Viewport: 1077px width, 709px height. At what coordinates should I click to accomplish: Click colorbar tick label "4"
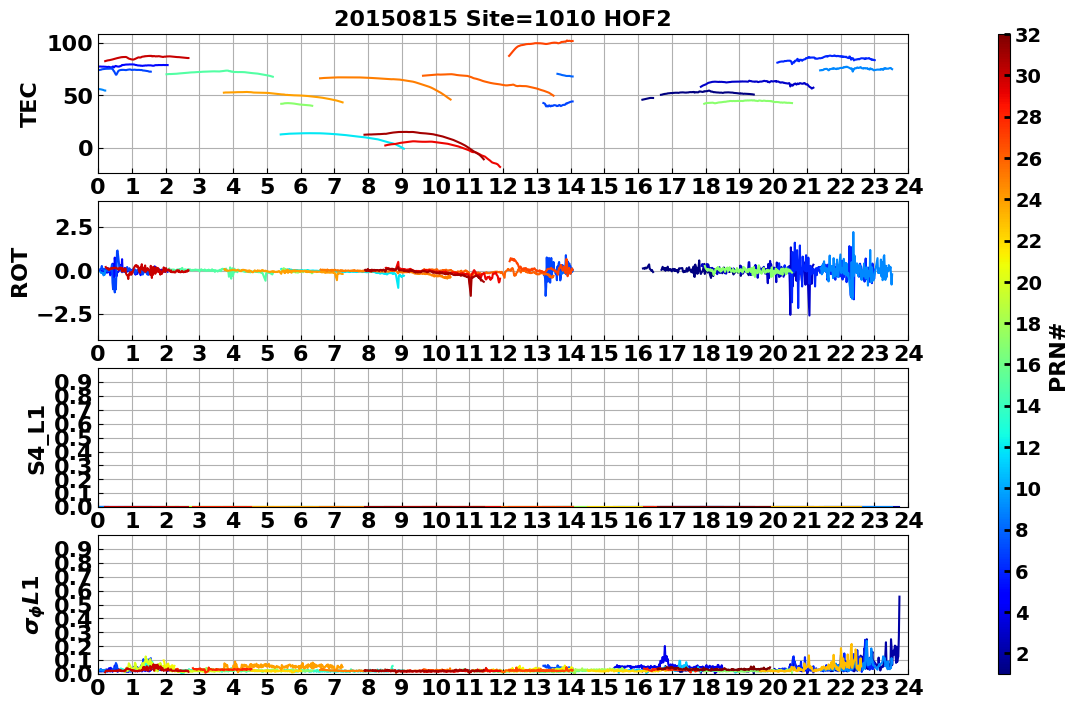click(1022, 612)
